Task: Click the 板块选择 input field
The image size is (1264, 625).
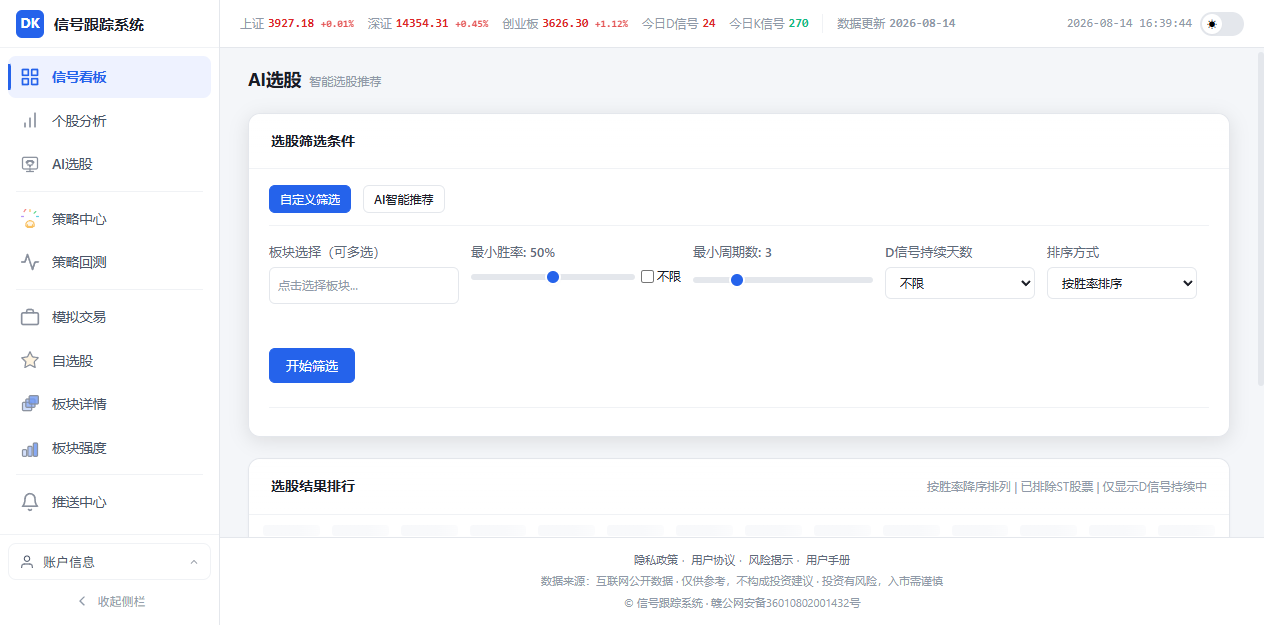Action: pos(364,285)
